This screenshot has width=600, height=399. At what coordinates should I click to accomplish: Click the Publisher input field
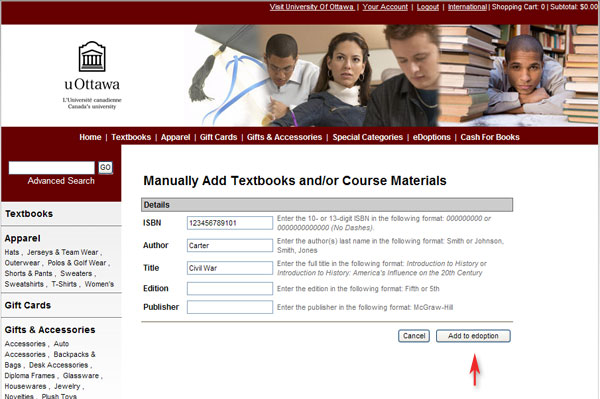[230, 307]
